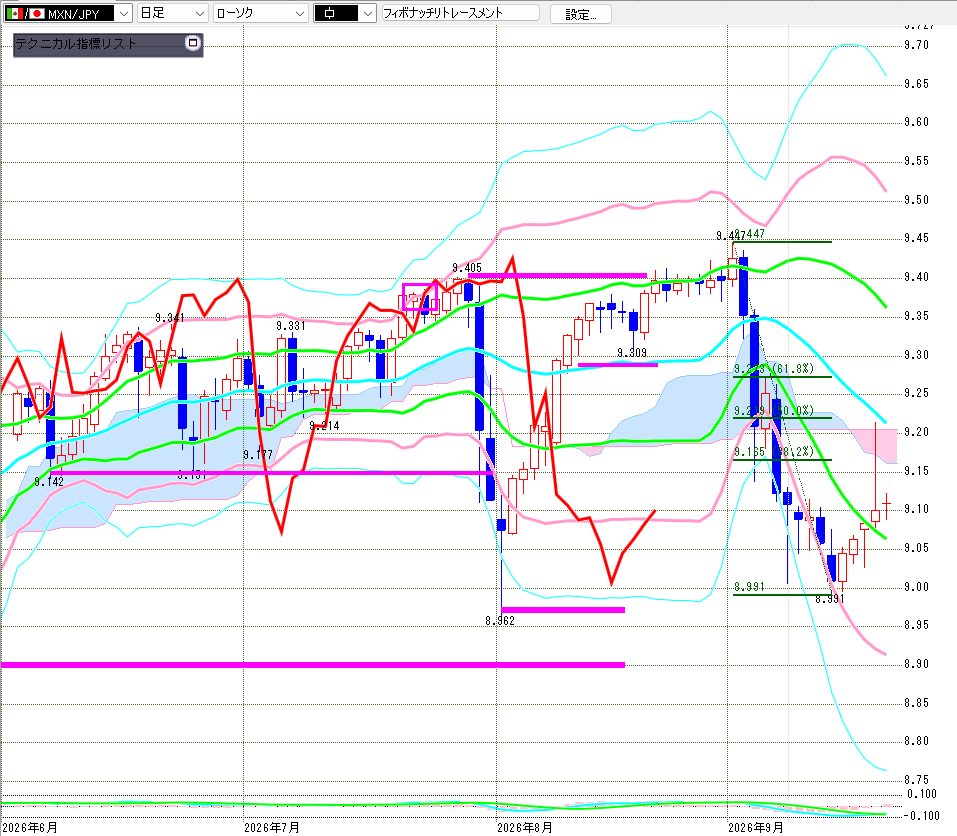Screen dimensions: 957x836
Task: Open the ローソク chart type dropdown
Action: (261, 13)
